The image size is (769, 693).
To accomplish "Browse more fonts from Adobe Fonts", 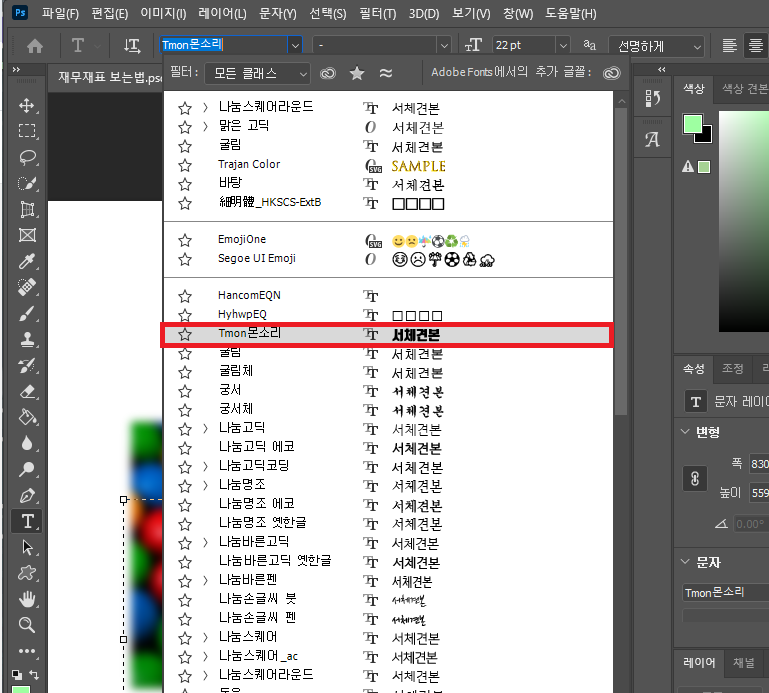I will (x=612, y=74).
